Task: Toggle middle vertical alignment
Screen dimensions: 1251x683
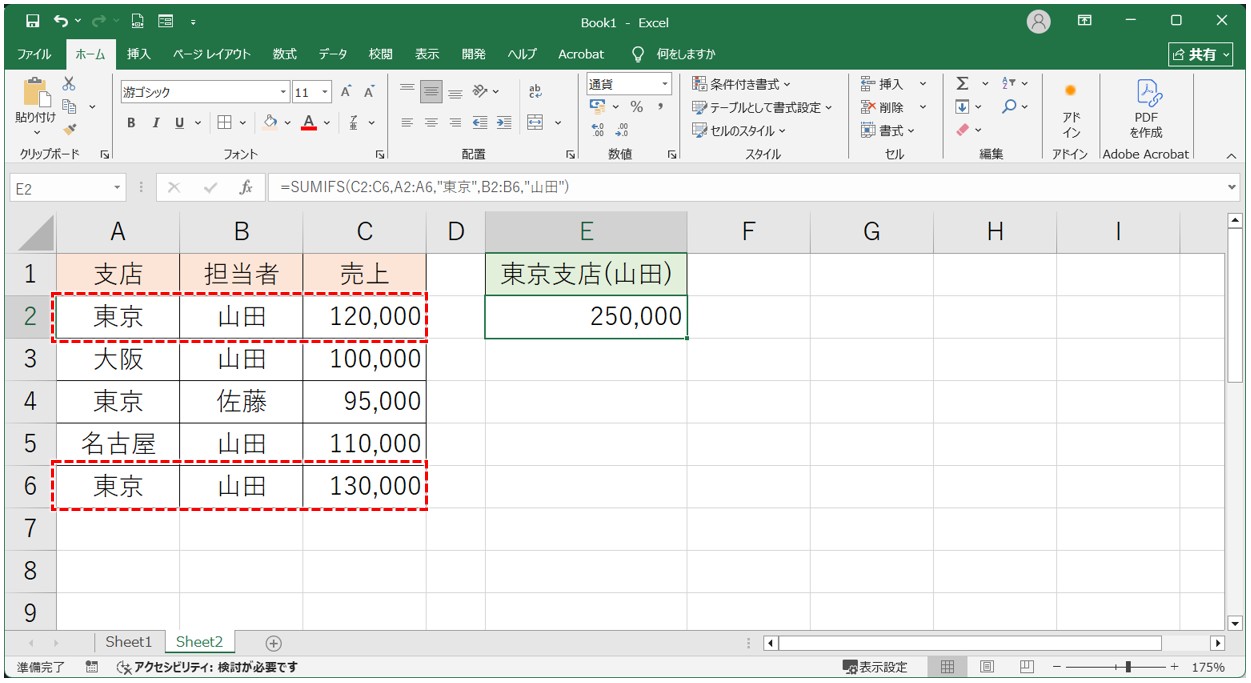Action: point(431,92)
